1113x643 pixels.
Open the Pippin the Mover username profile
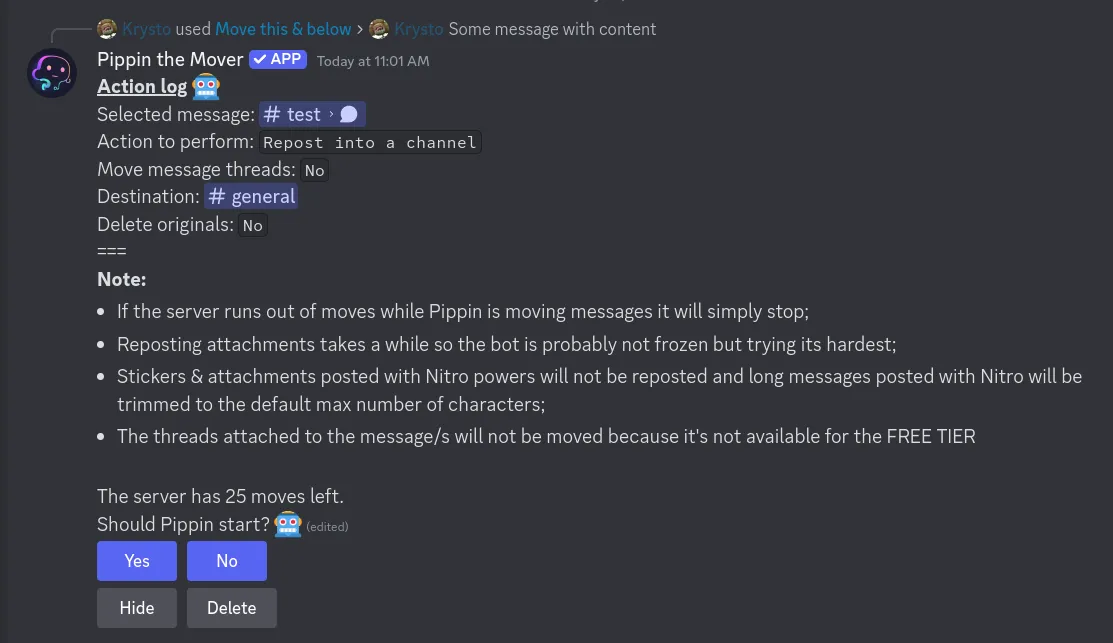170,59
